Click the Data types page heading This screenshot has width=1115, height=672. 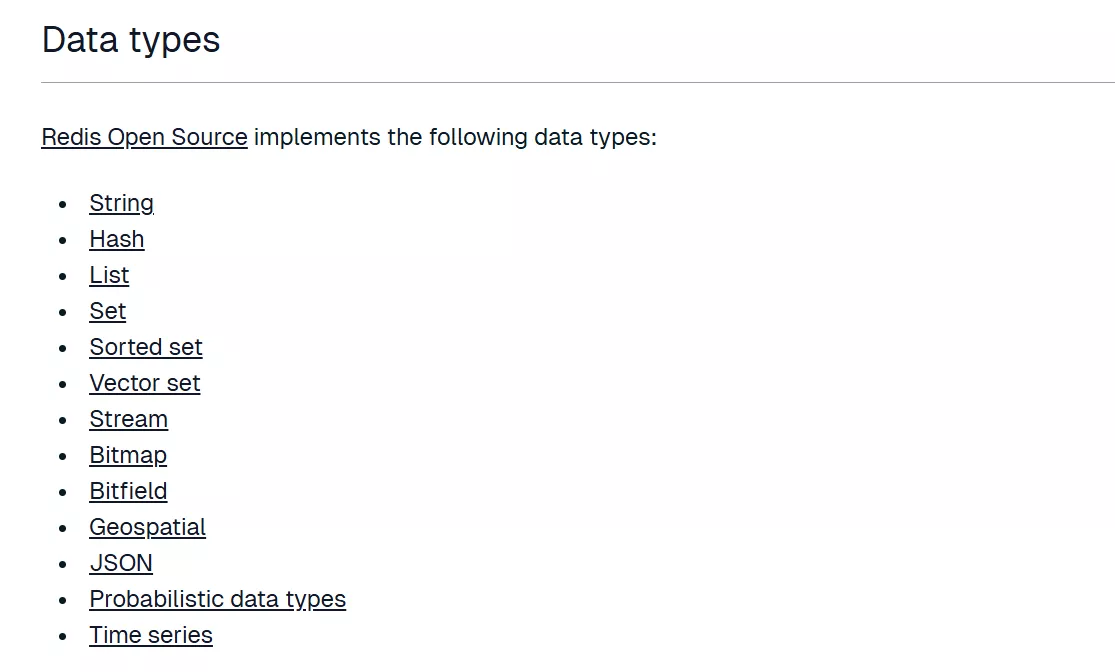[131, 40]
